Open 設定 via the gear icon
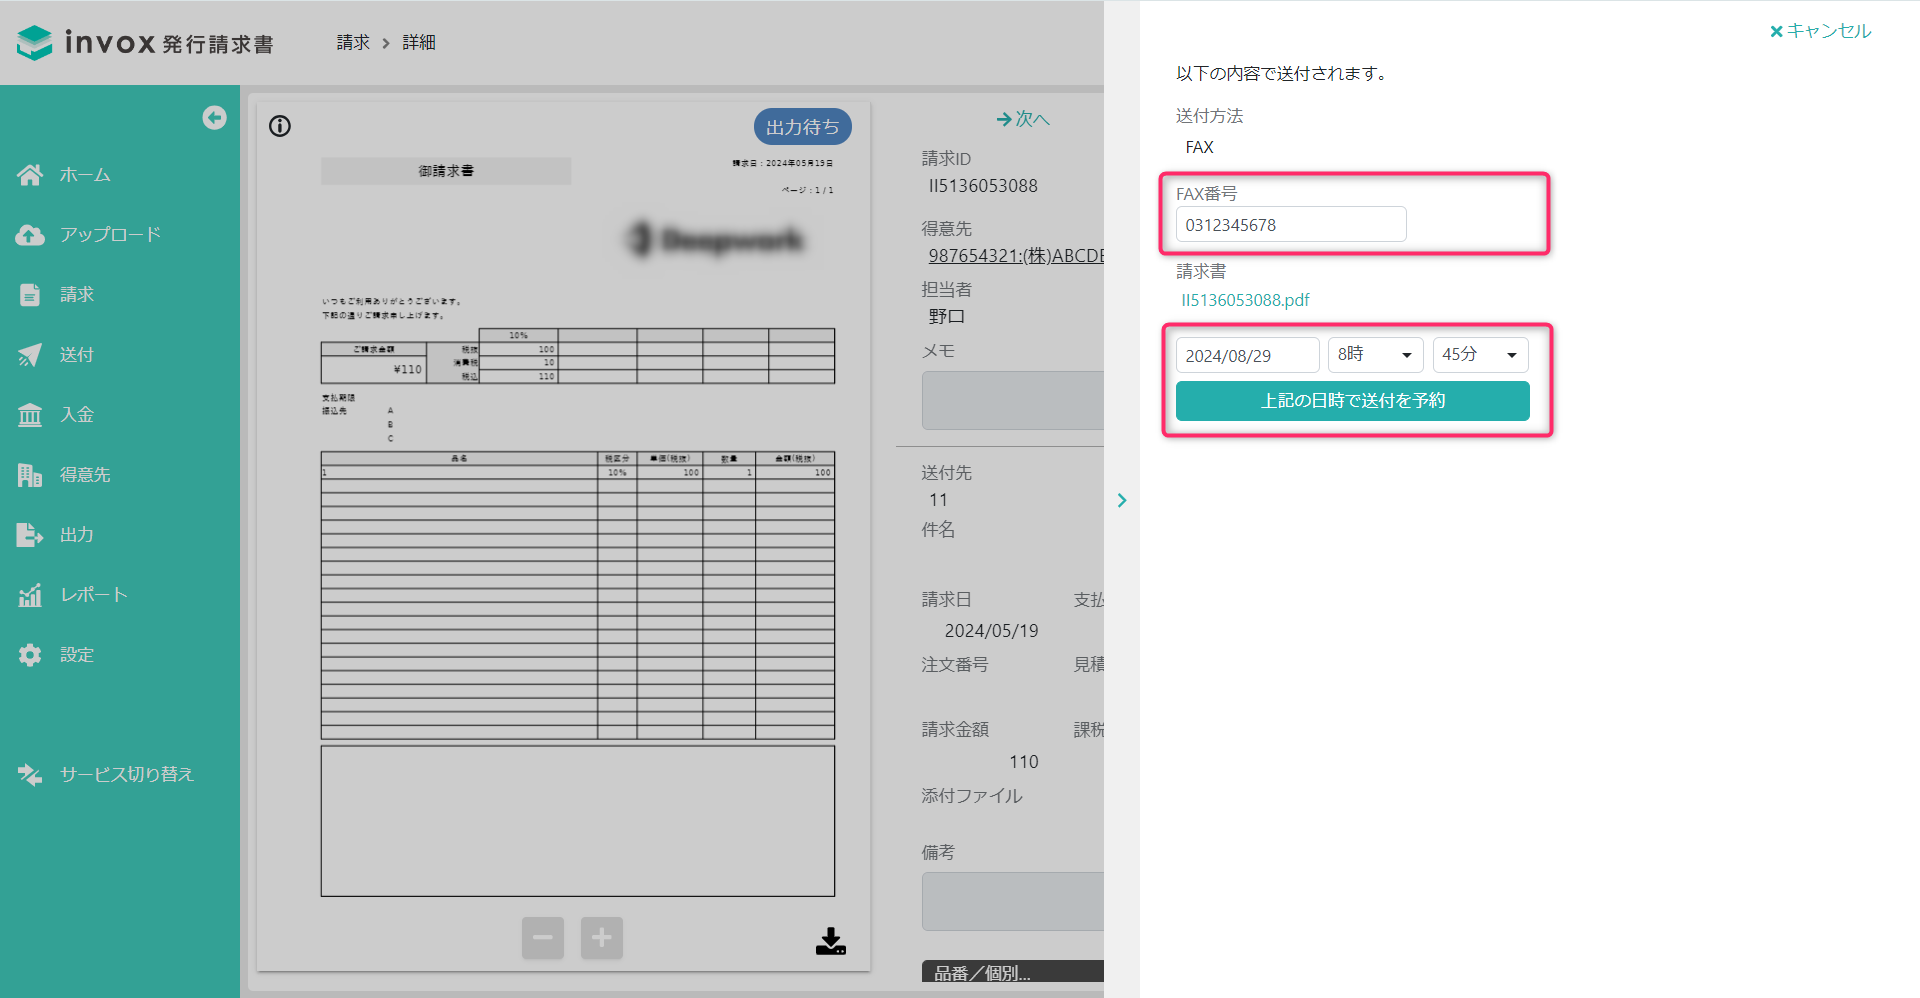The image size is (1920, 998). coord(30,654)
